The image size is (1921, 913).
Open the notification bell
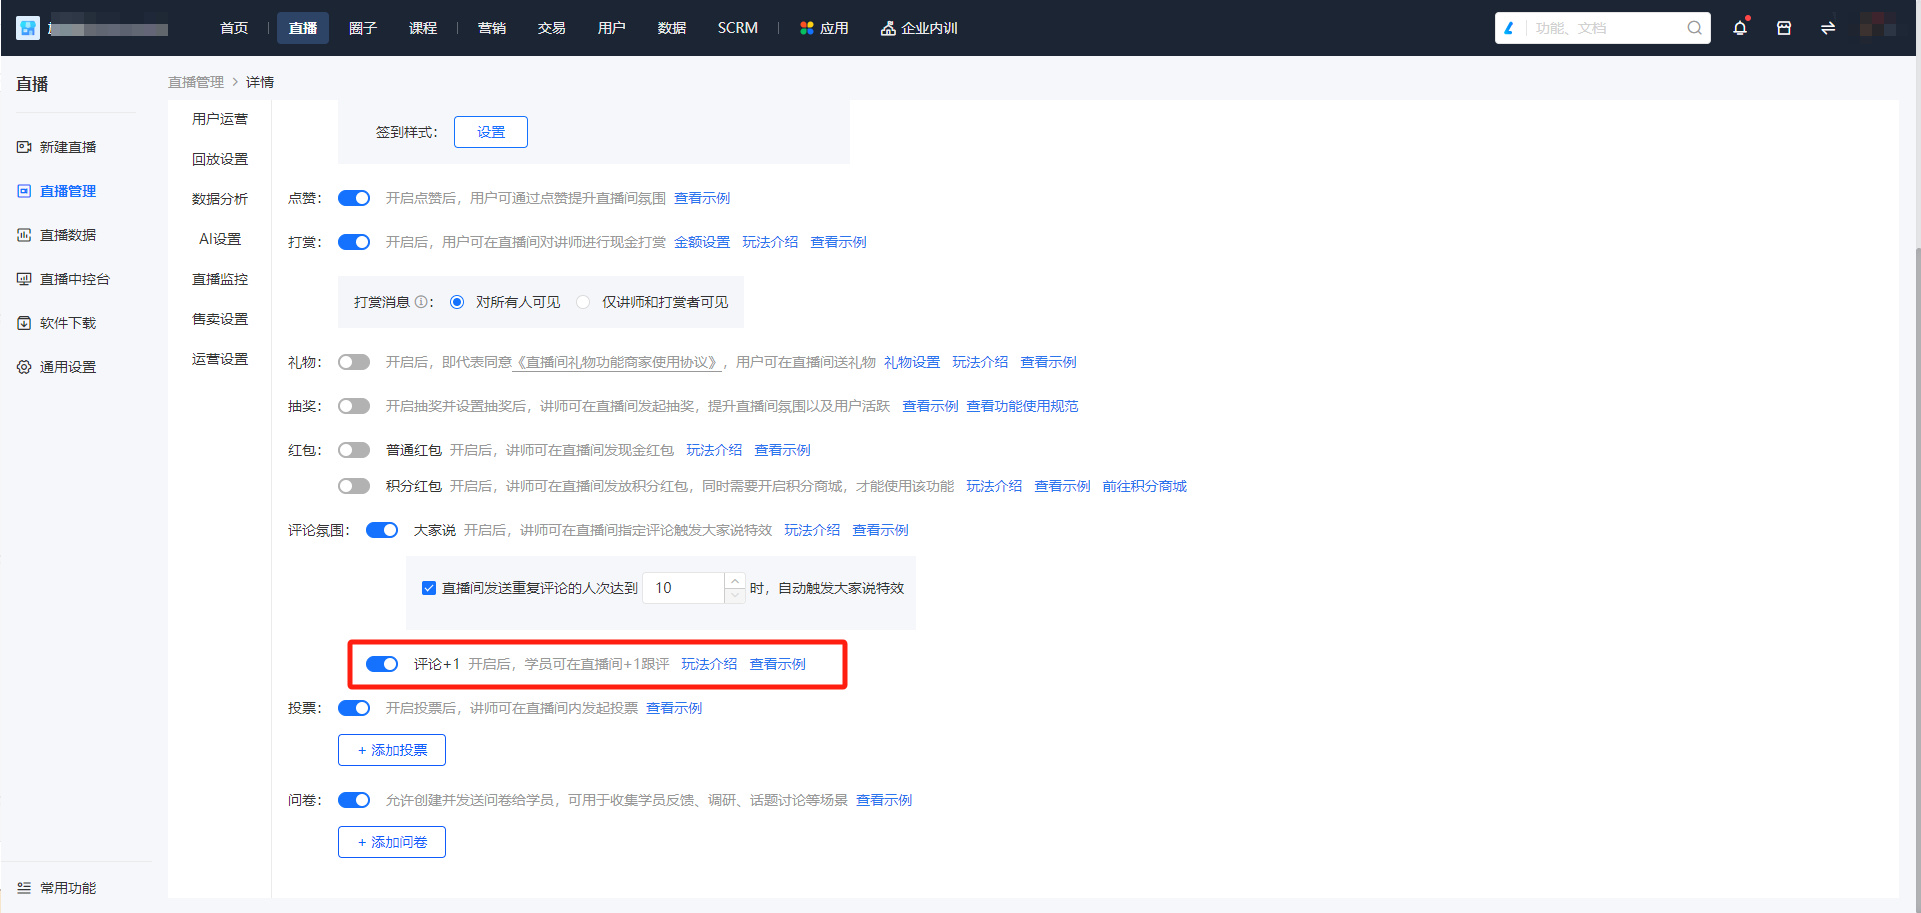tap(1740, 28)
